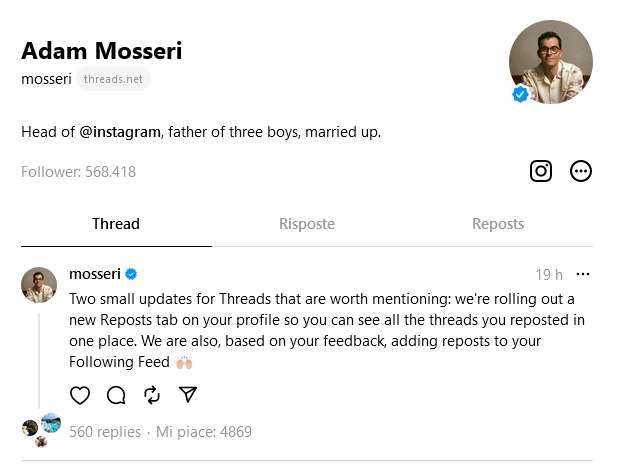Share the post via the paper-plane icon
Viewport: 621px width, 471px height.
pos(187,395)
